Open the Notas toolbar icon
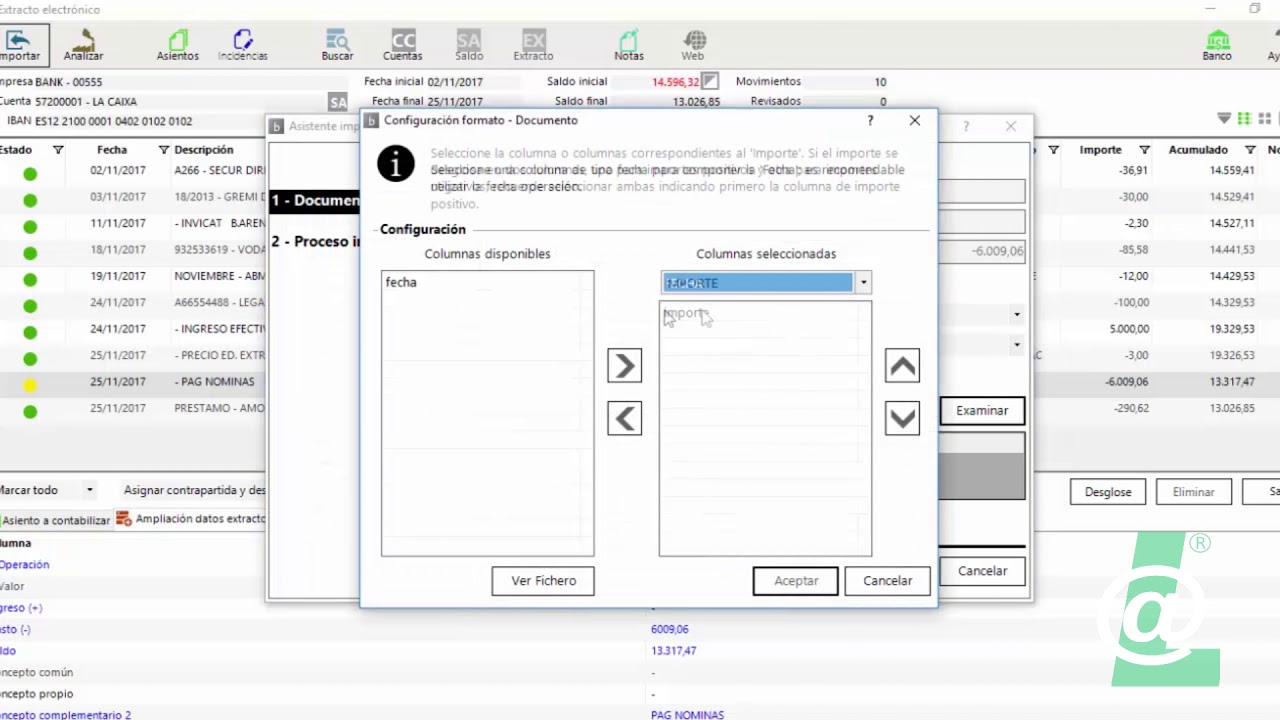 pos(629,45)
